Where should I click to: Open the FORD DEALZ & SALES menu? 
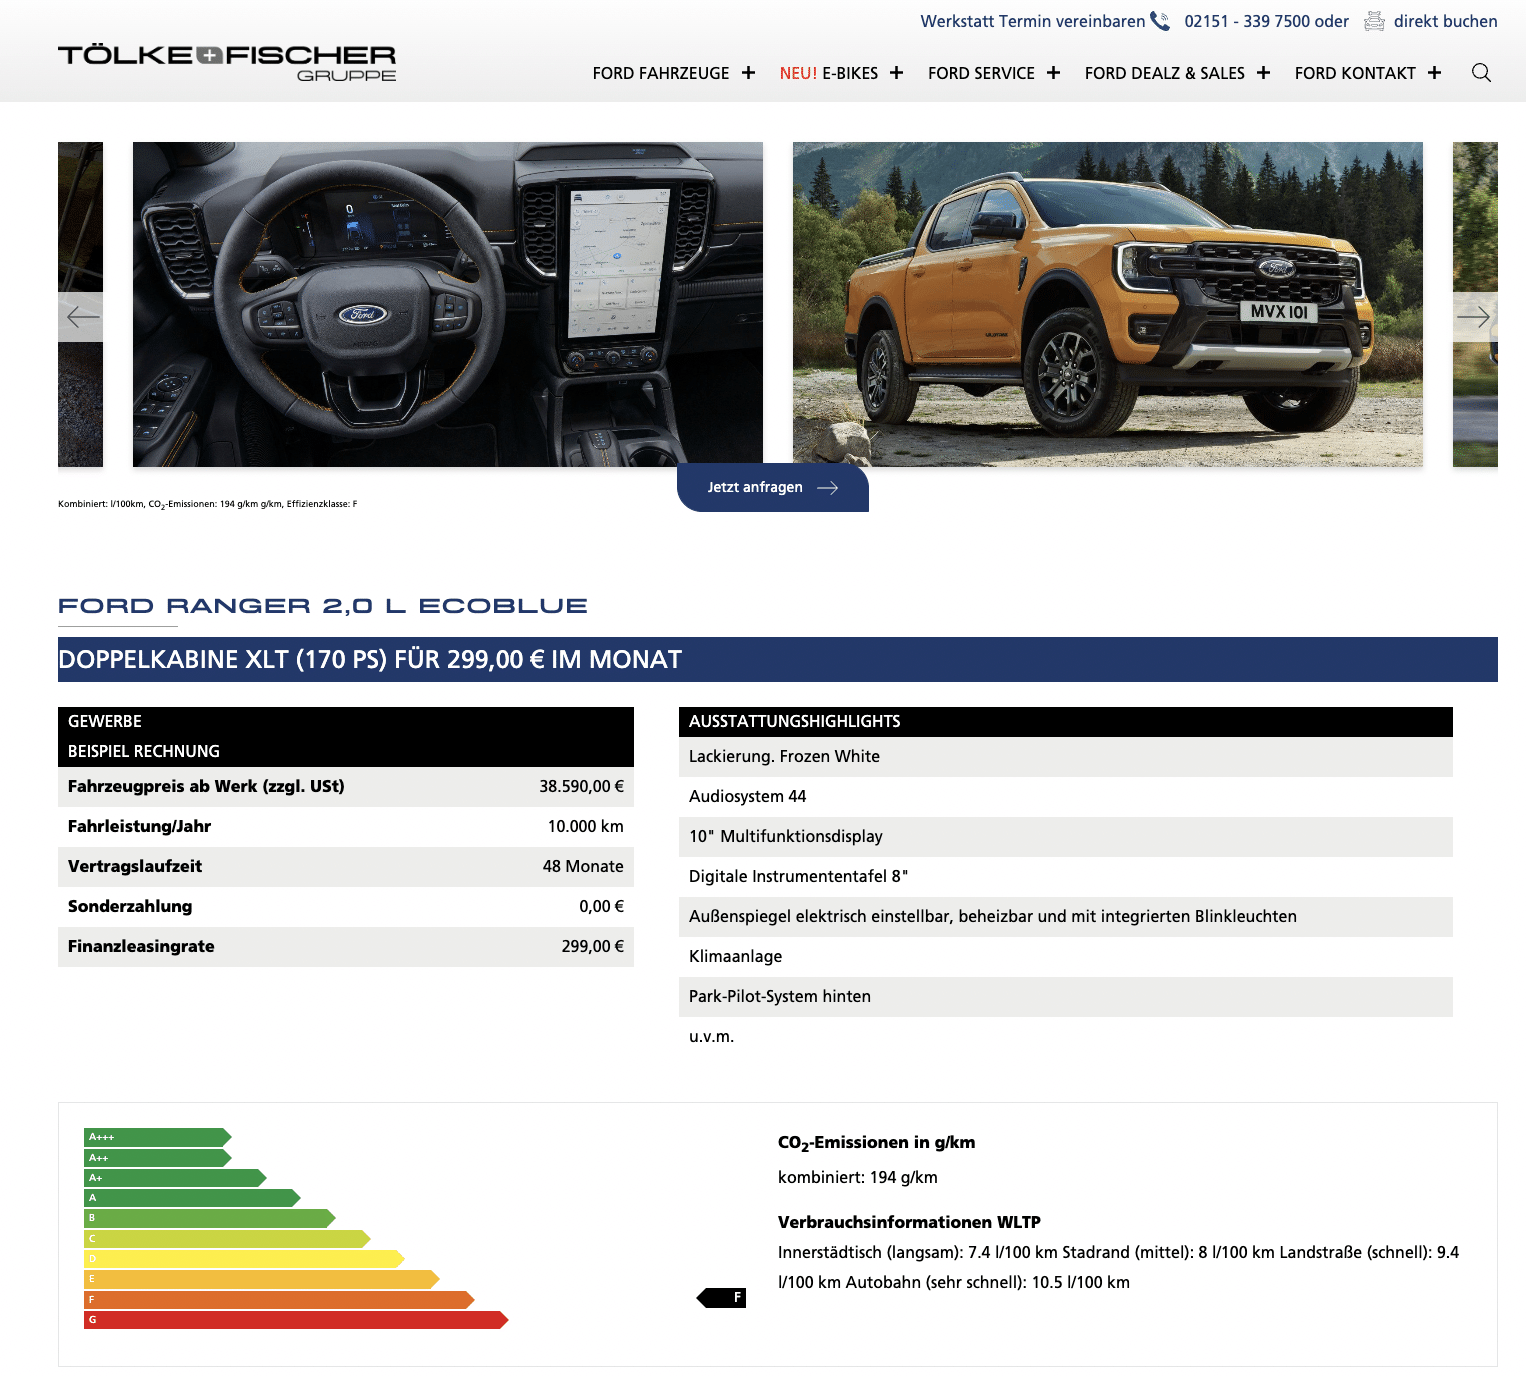coord(1165,73)
